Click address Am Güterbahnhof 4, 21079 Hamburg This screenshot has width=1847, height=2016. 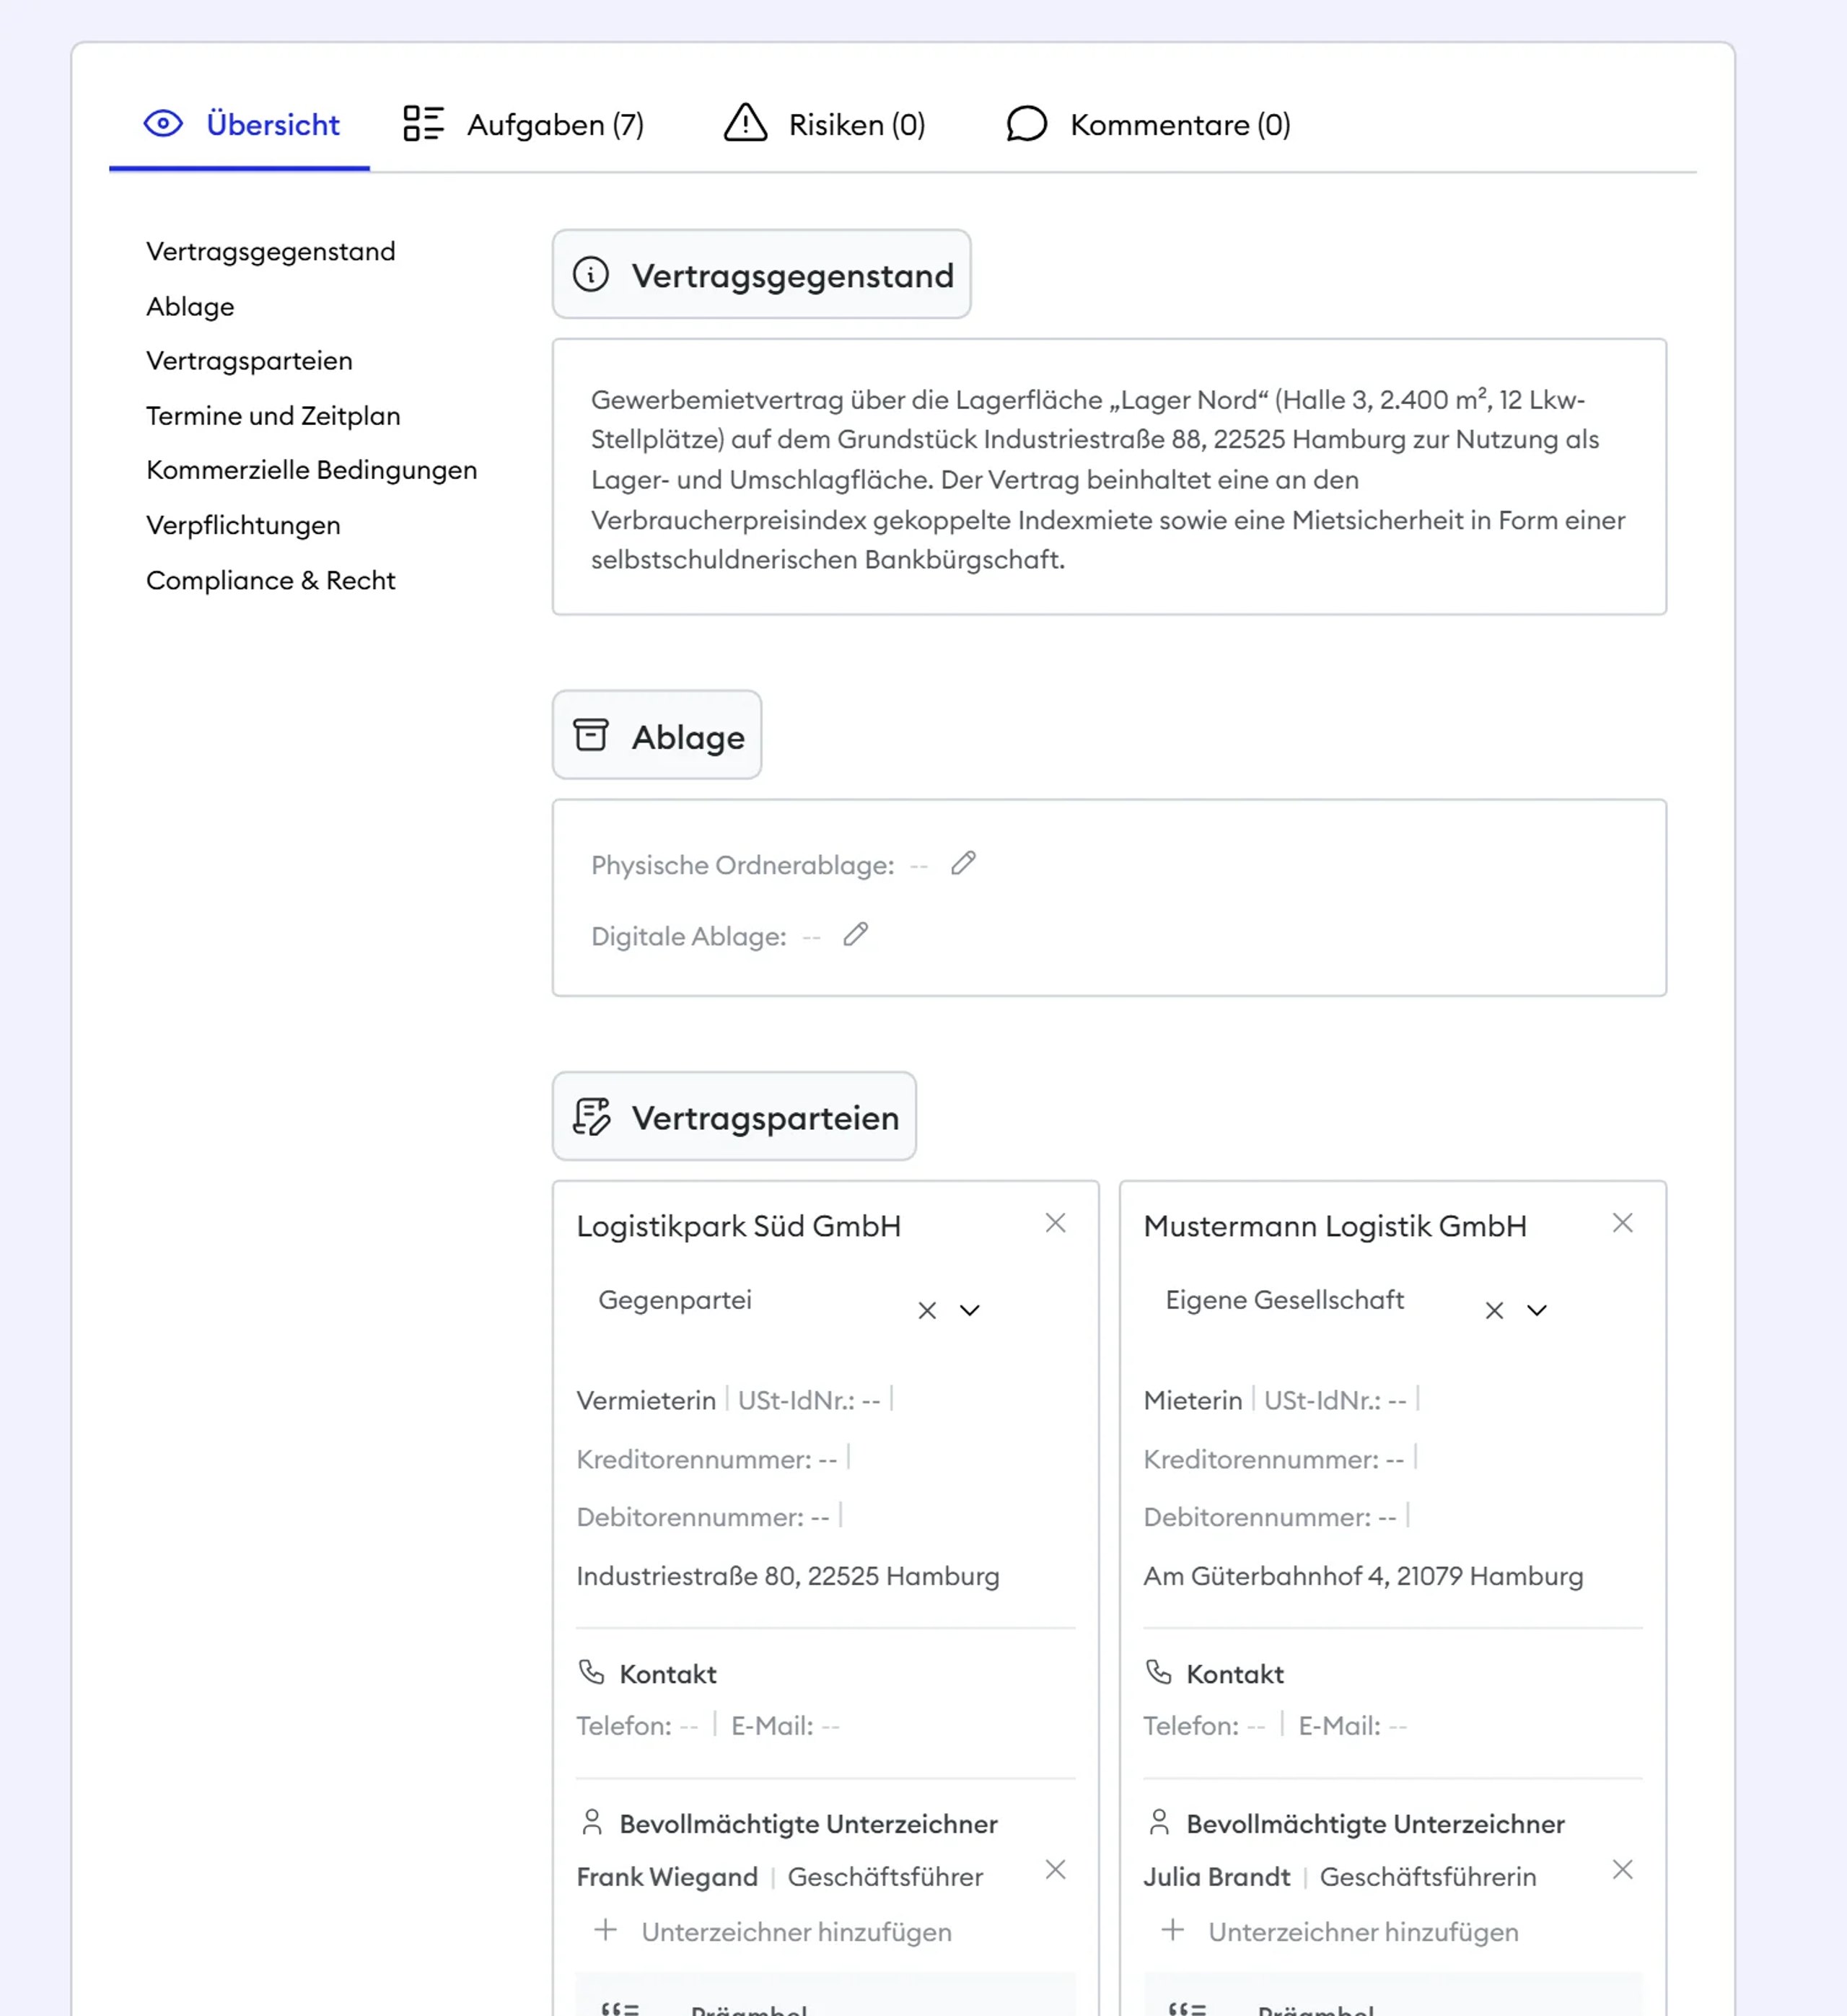click(1363, 1576)
